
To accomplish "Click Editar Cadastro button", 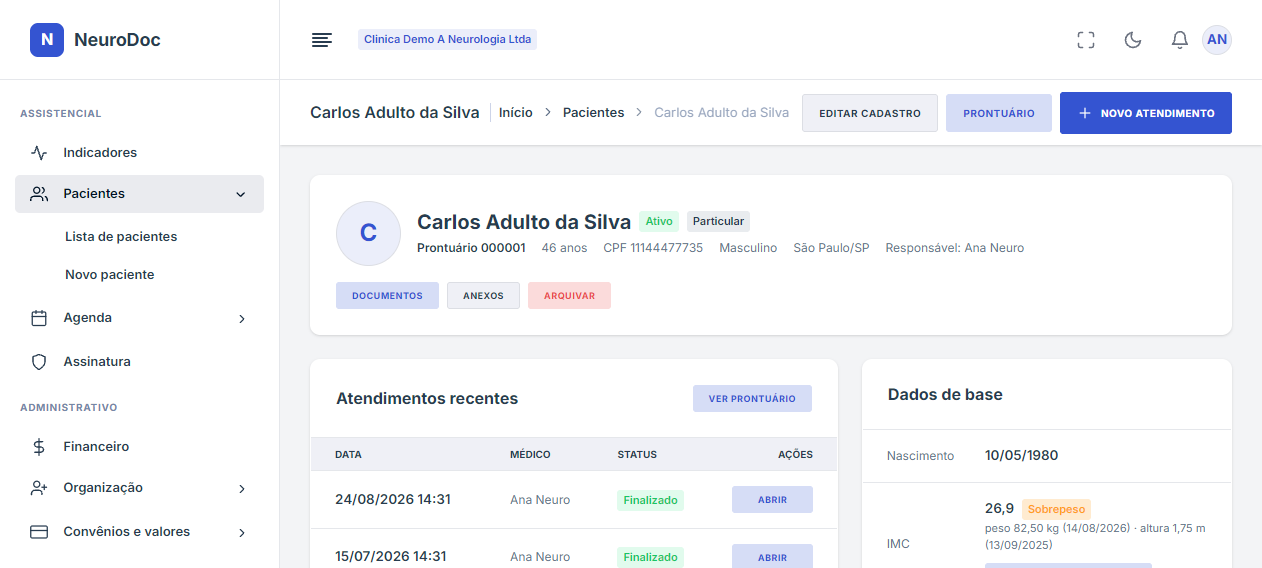I will (870, 113).
